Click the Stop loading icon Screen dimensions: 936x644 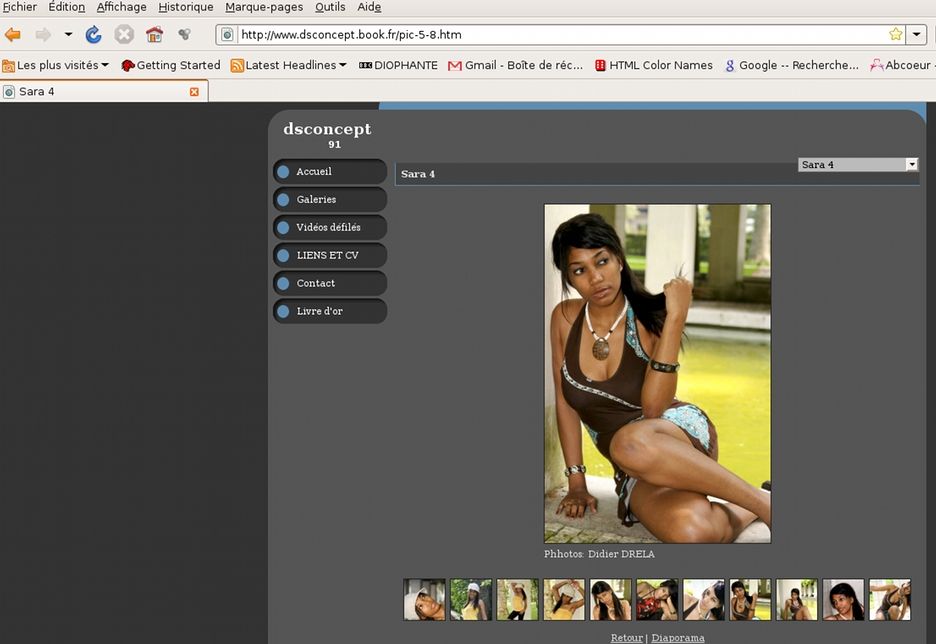[x=124, y=35]
